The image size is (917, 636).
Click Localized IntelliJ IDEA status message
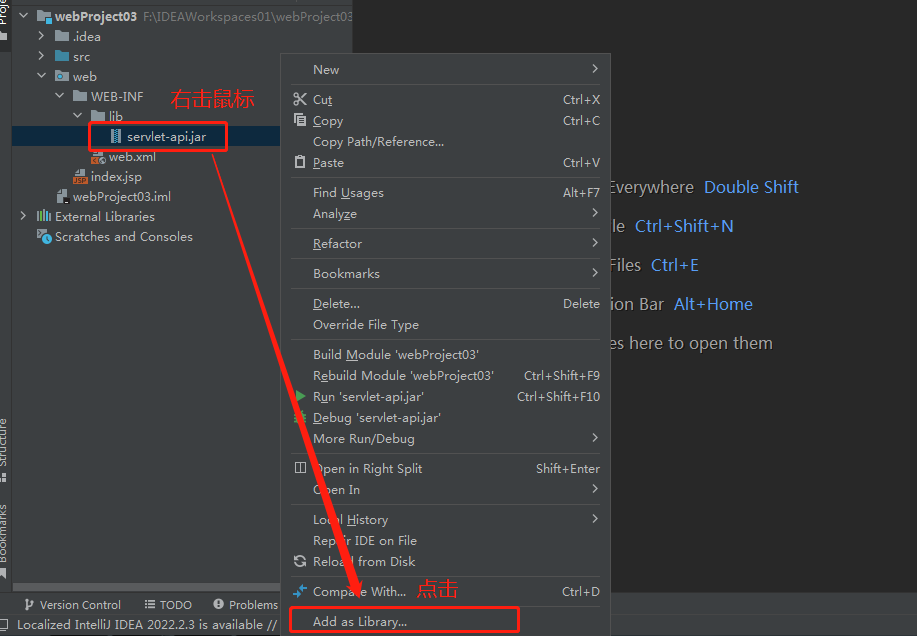point(147,624)
